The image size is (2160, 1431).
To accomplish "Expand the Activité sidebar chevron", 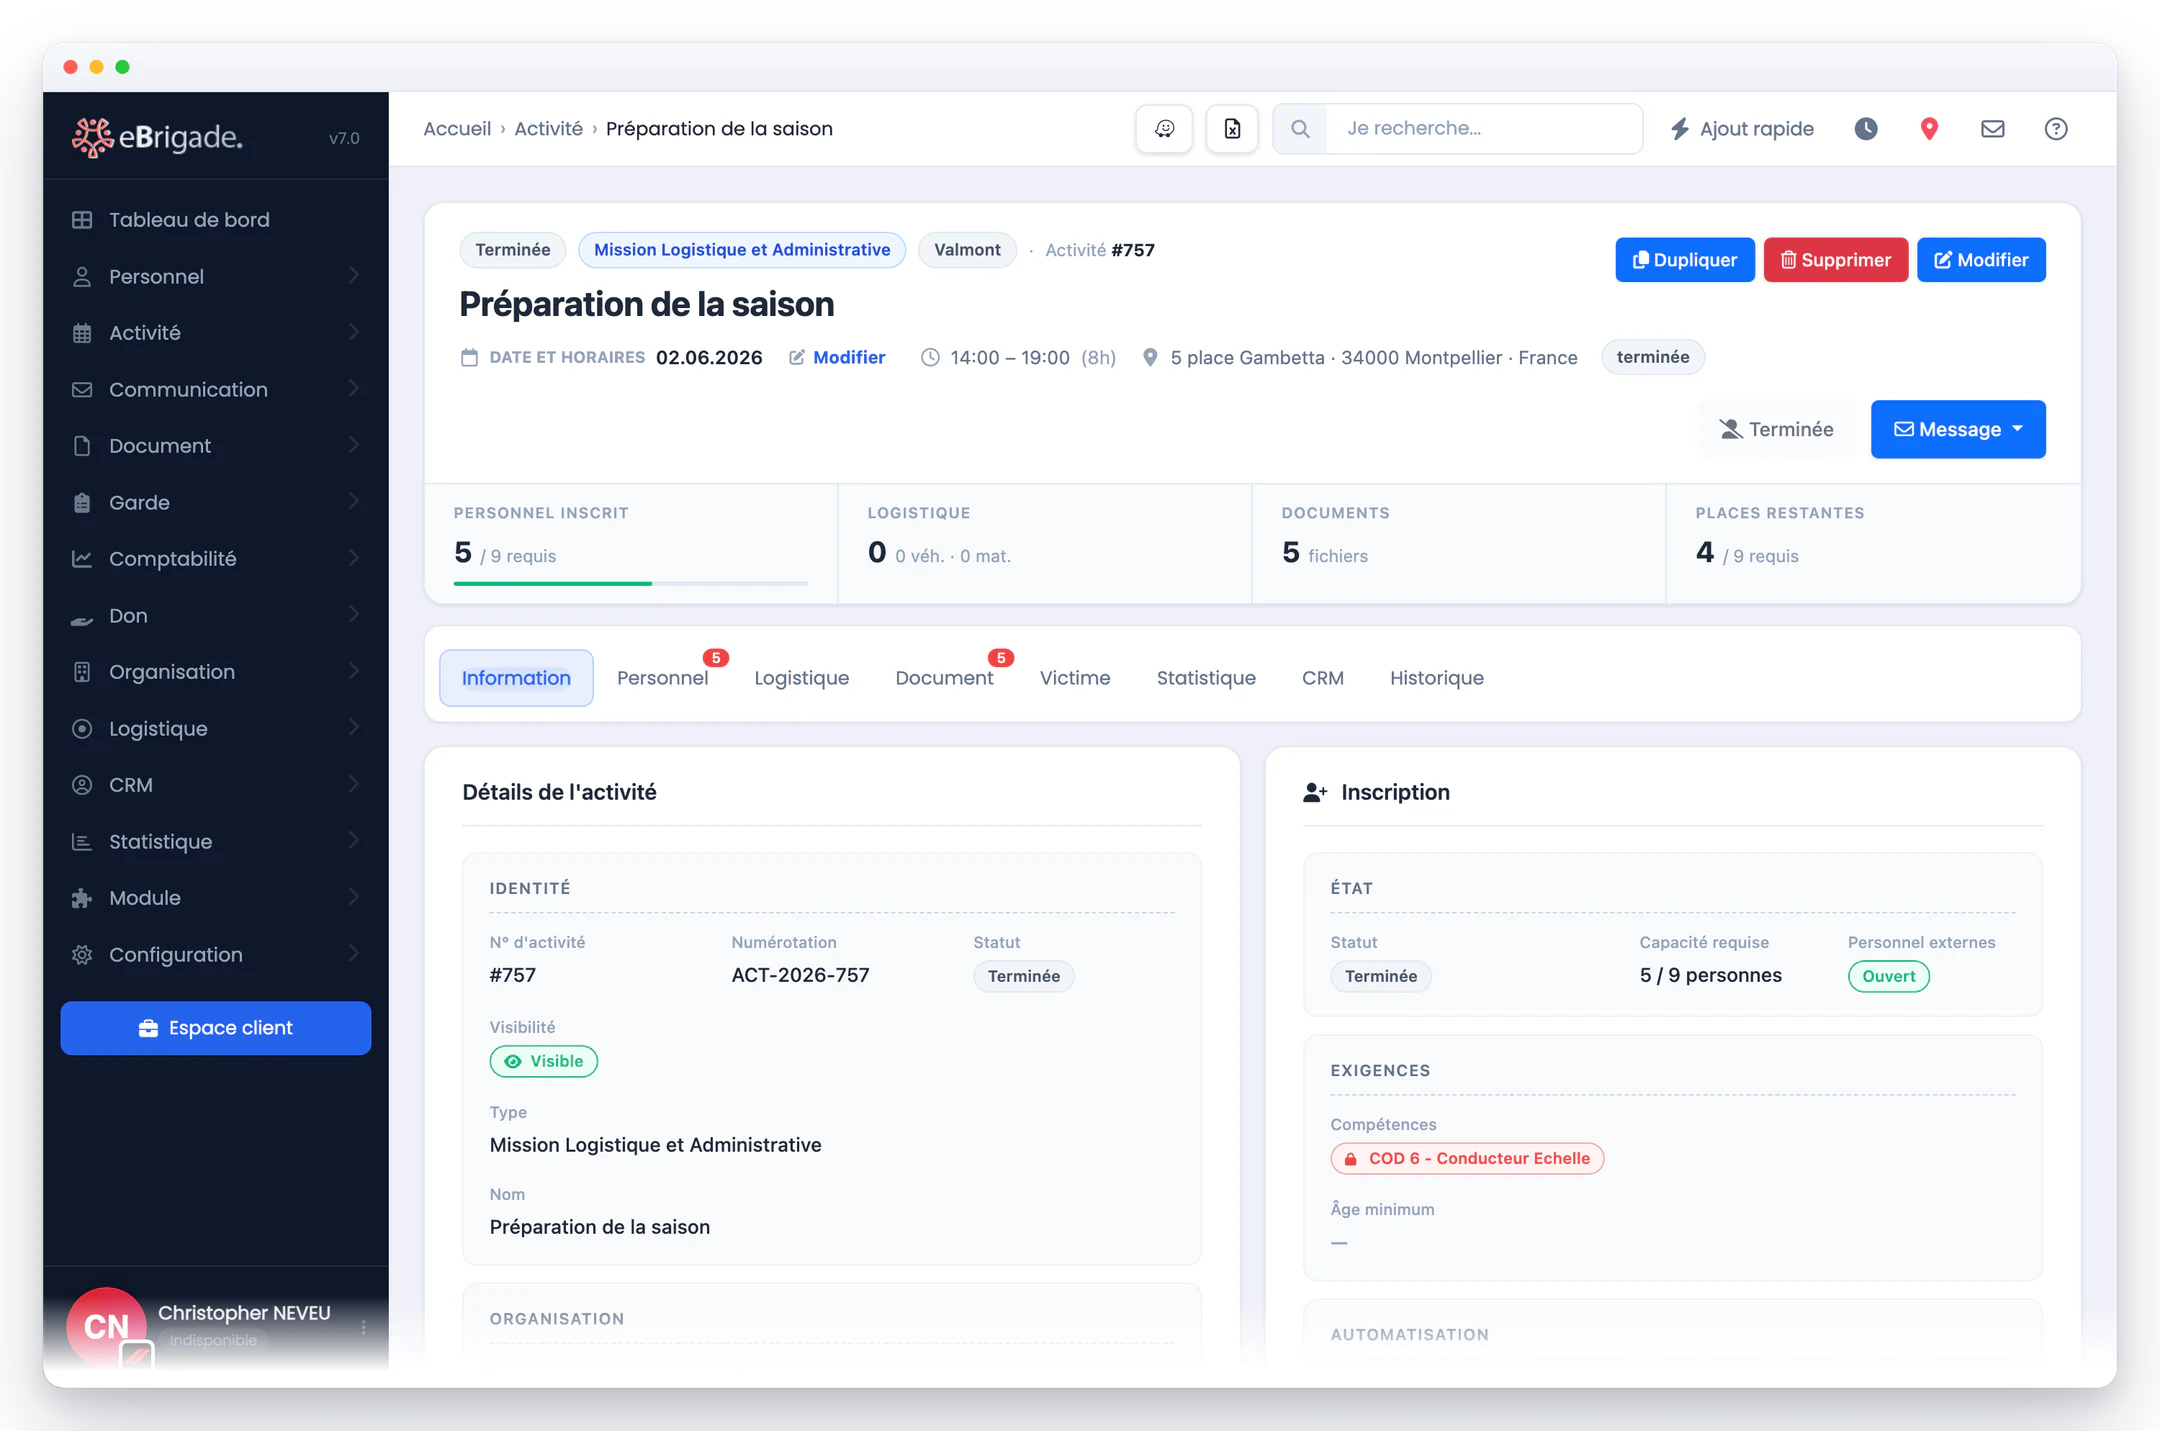I will click(x=353, y=332).
